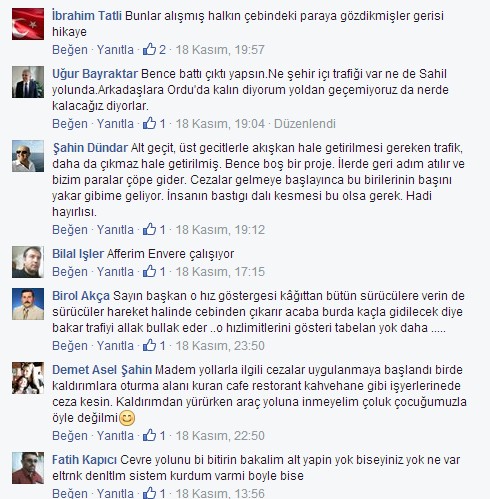Click timestamp 18 Kasım, 23:50 on Birol's comment
The height and width of the screenshot is (499, 490).
pos(220,346)
